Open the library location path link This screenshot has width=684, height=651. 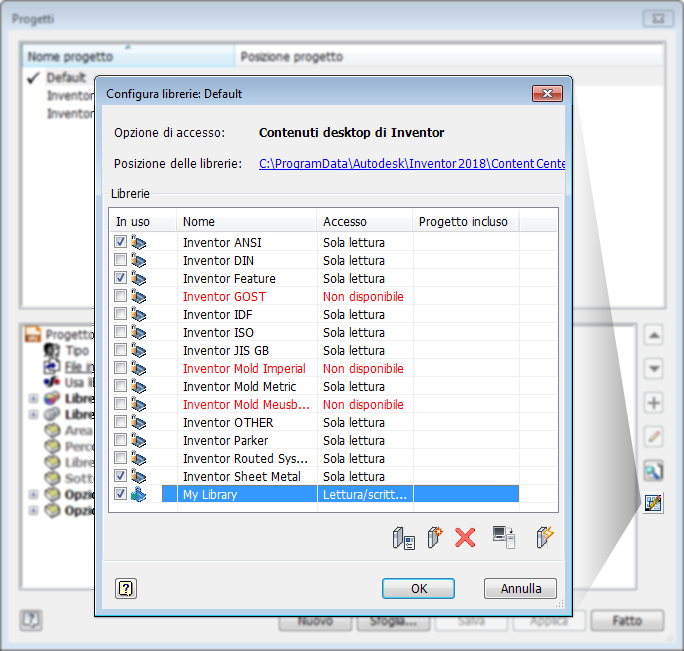(412, 164)
